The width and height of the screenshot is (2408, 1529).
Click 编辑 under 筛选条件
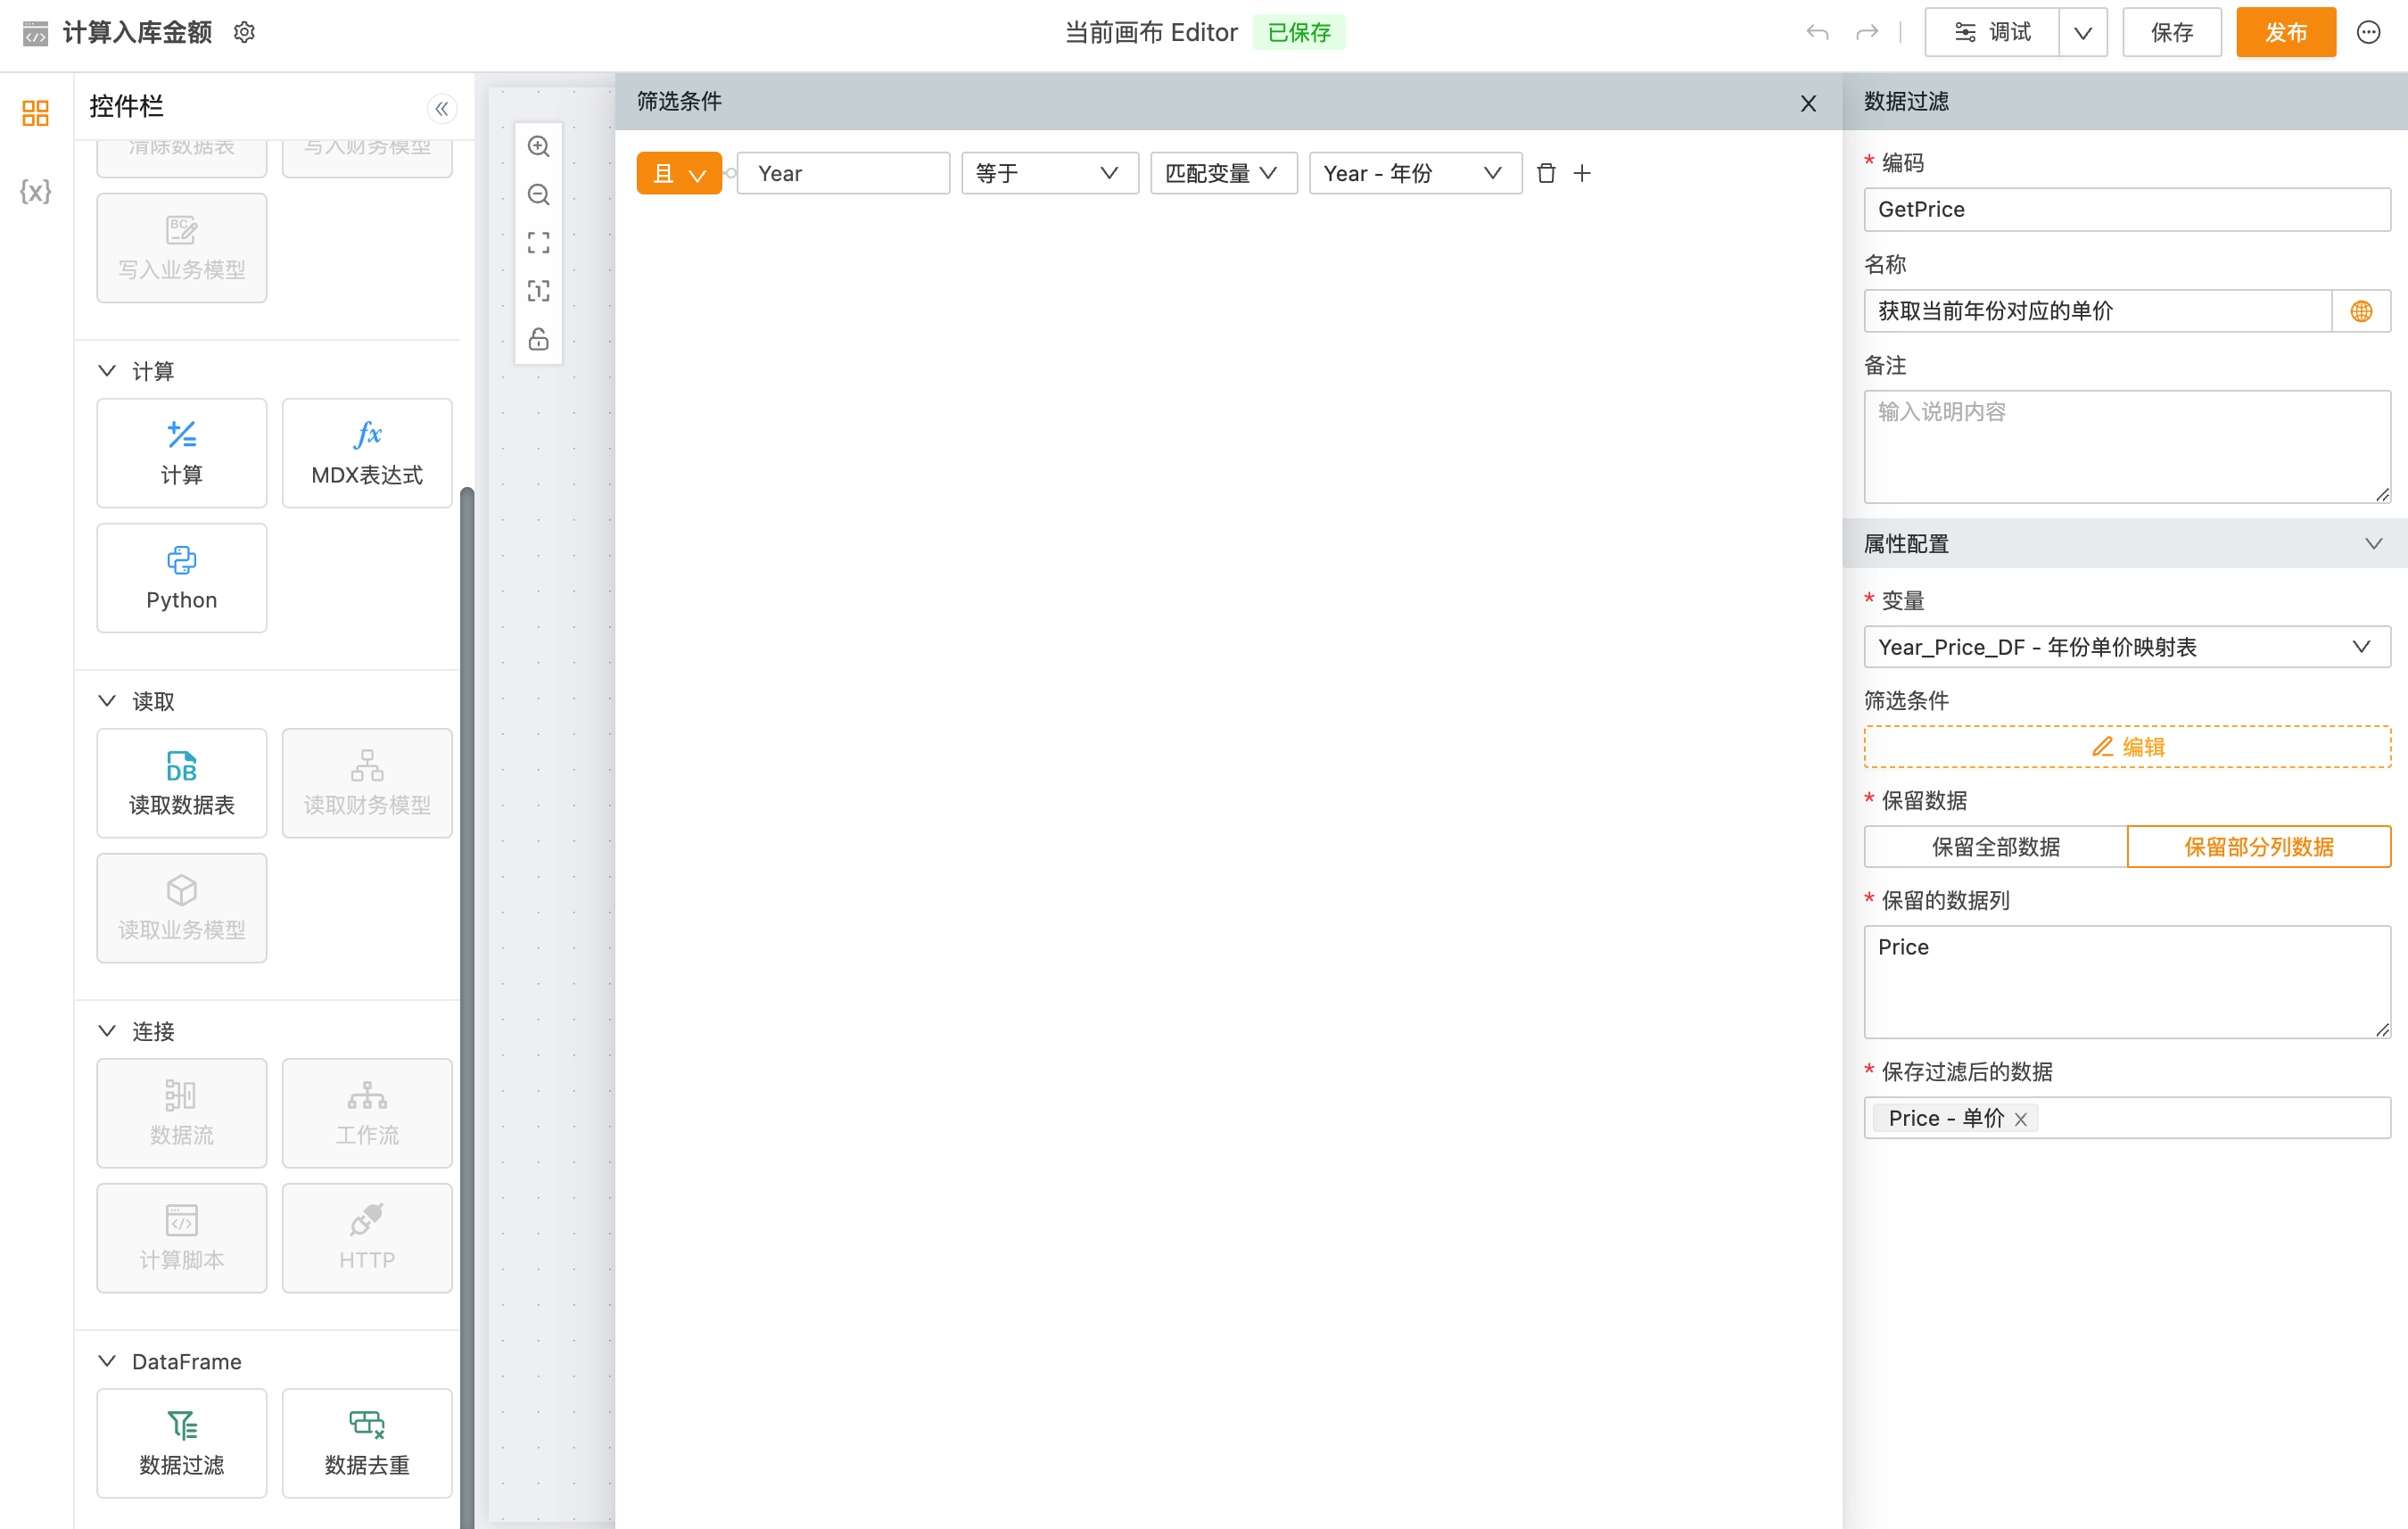click(x=2127, y=747)
